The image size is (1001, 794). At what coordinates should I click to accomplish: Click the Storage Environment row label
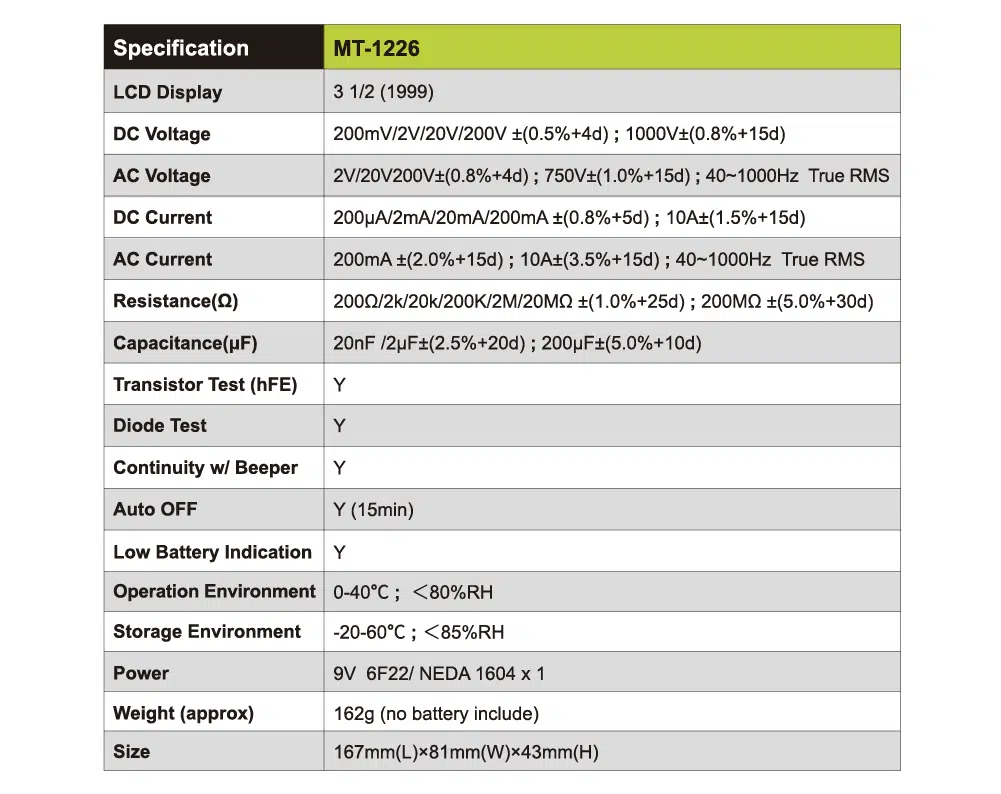point(207,632)
